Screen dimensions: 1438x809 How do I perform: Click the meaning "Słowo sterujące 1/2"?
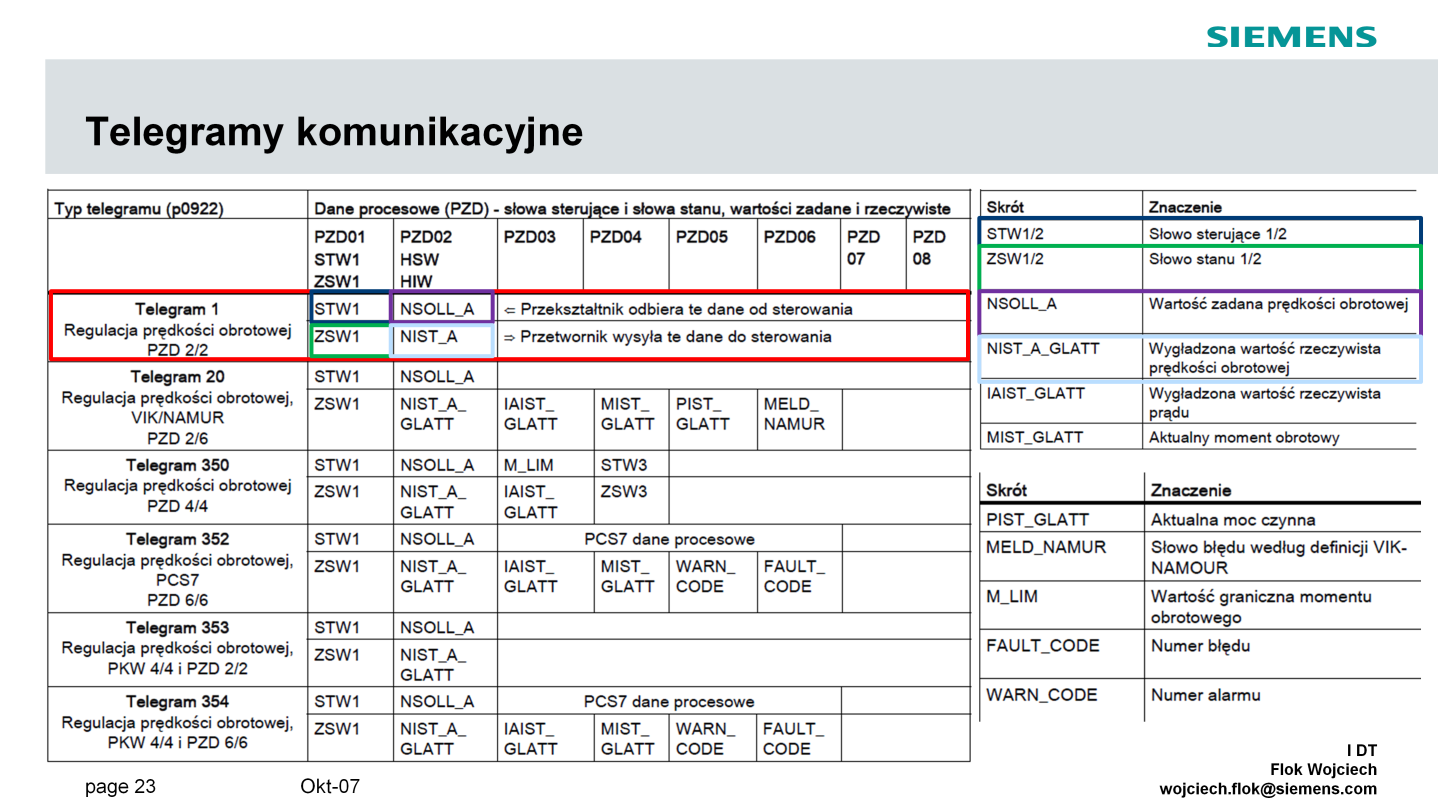pyautogui.click(x=1218, y=234)
